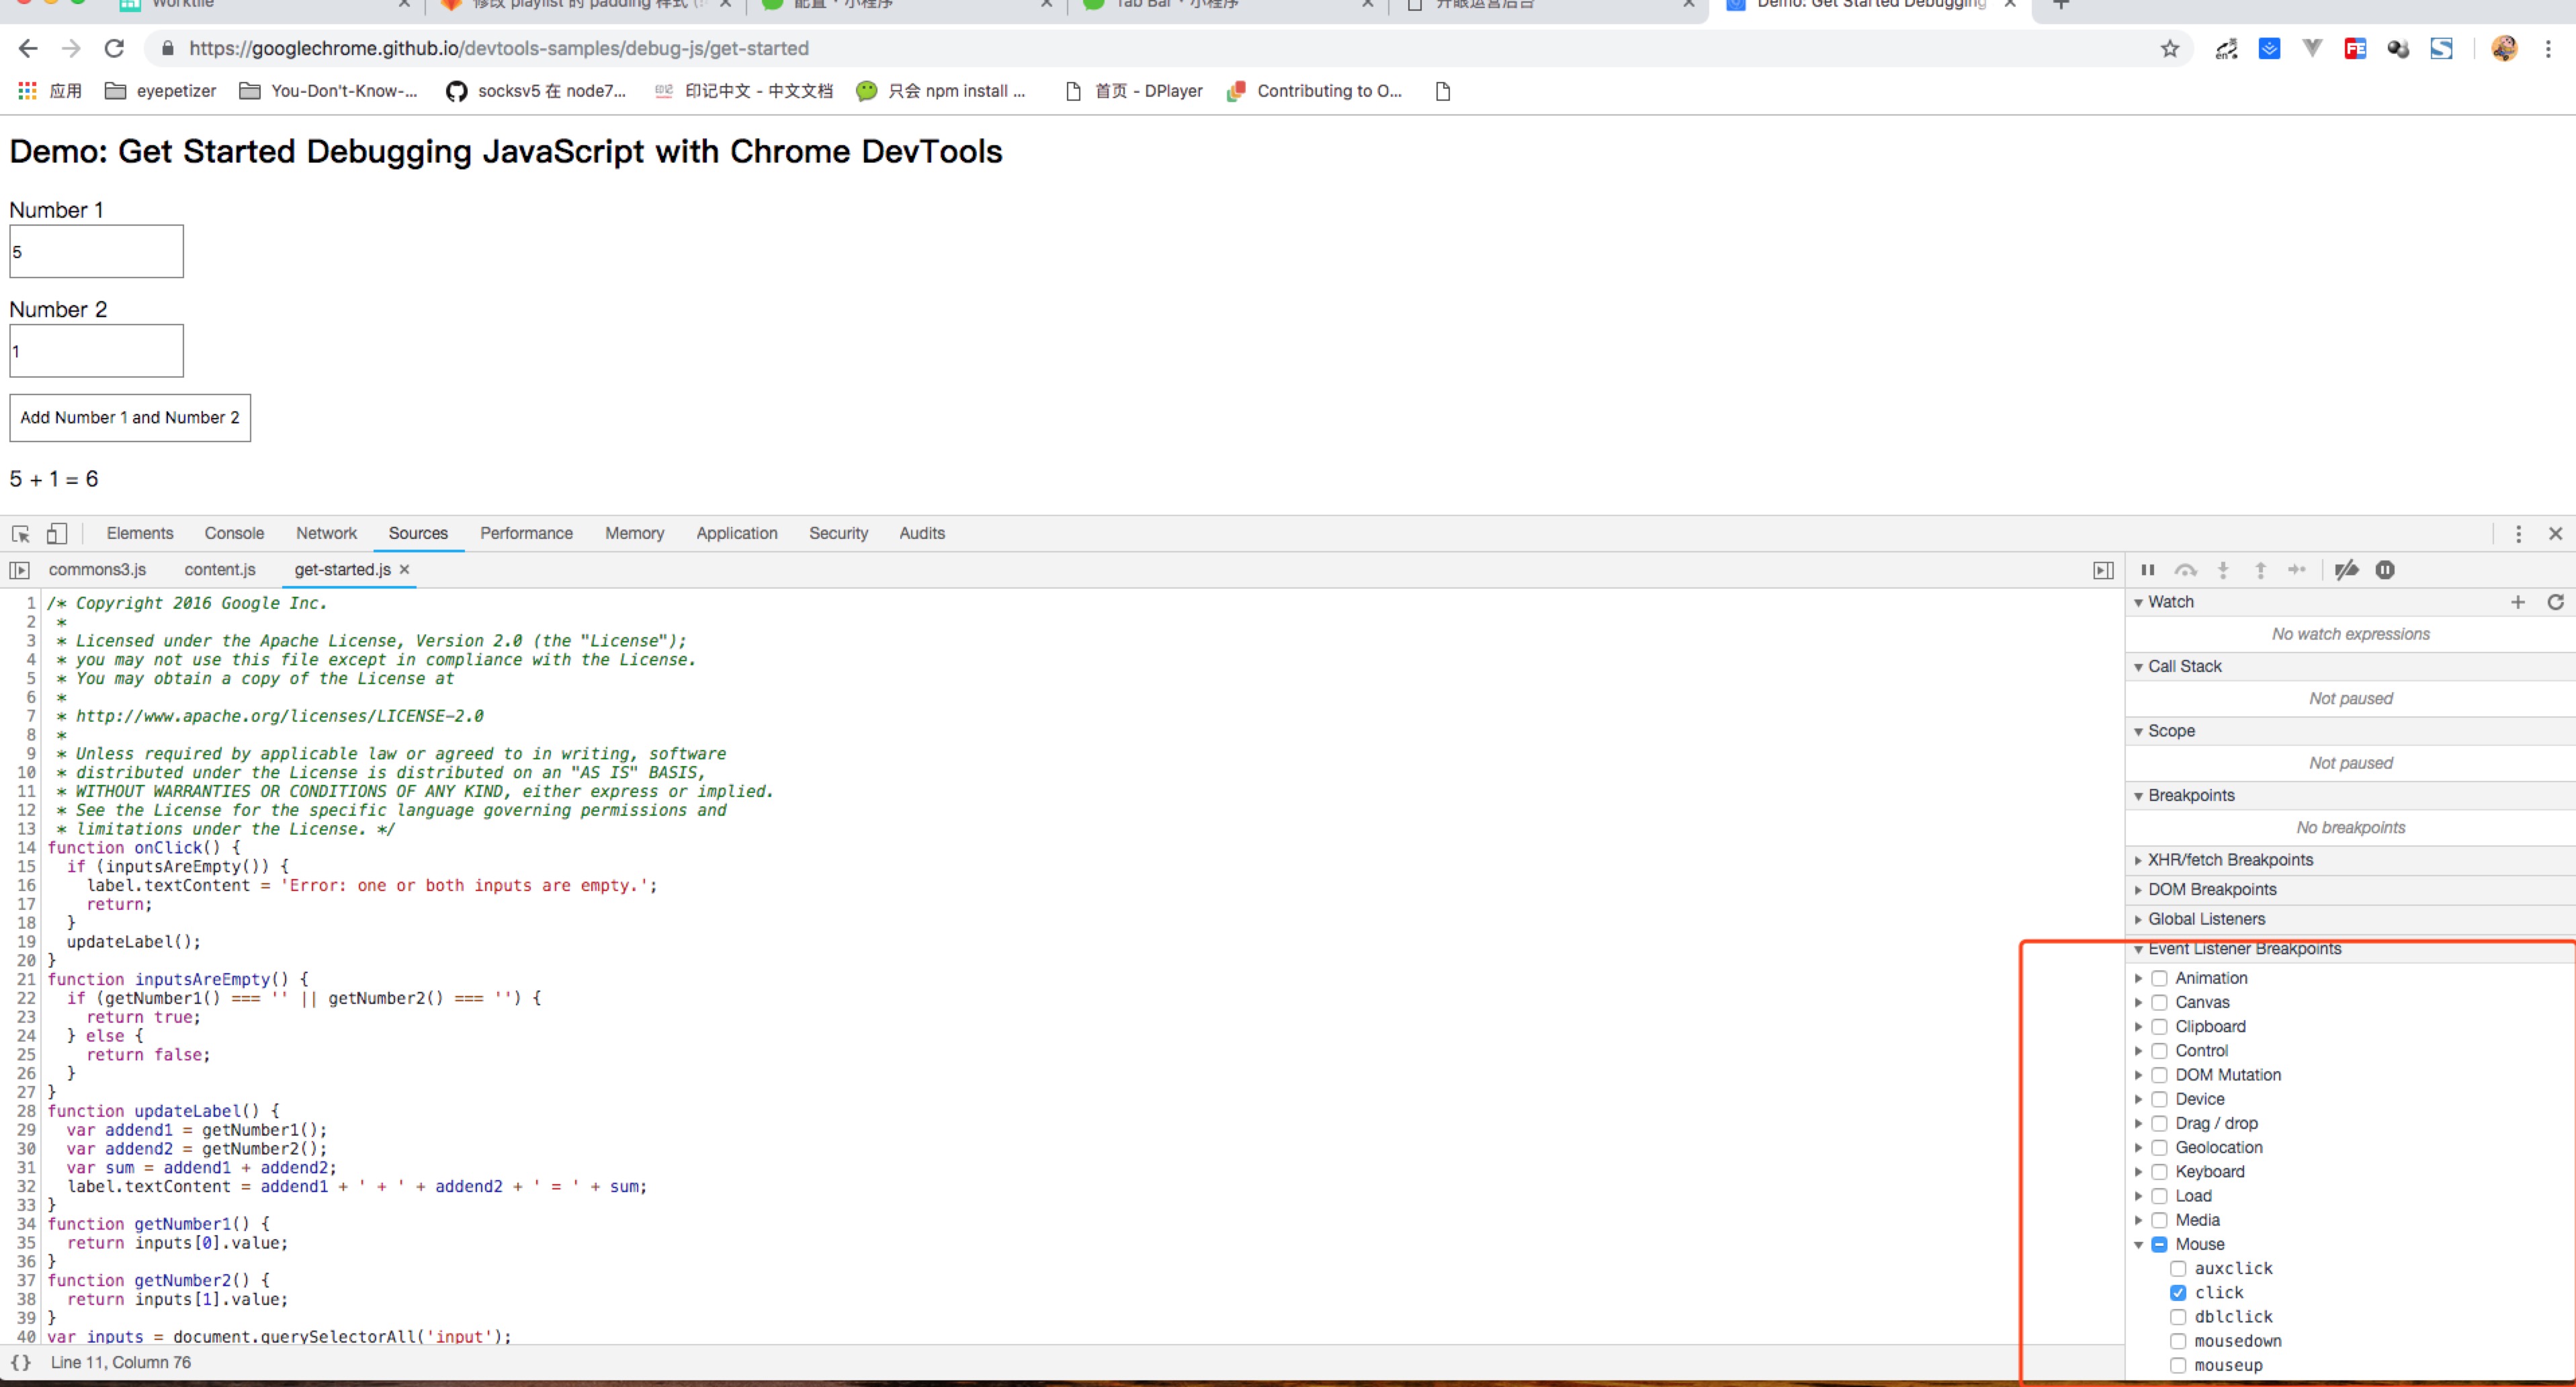This screenshot has height=1387, width=2576.
Task: Open the Apps shortcut in bookmarks bar
Action: pyautogui.click(x=49, y=91)
